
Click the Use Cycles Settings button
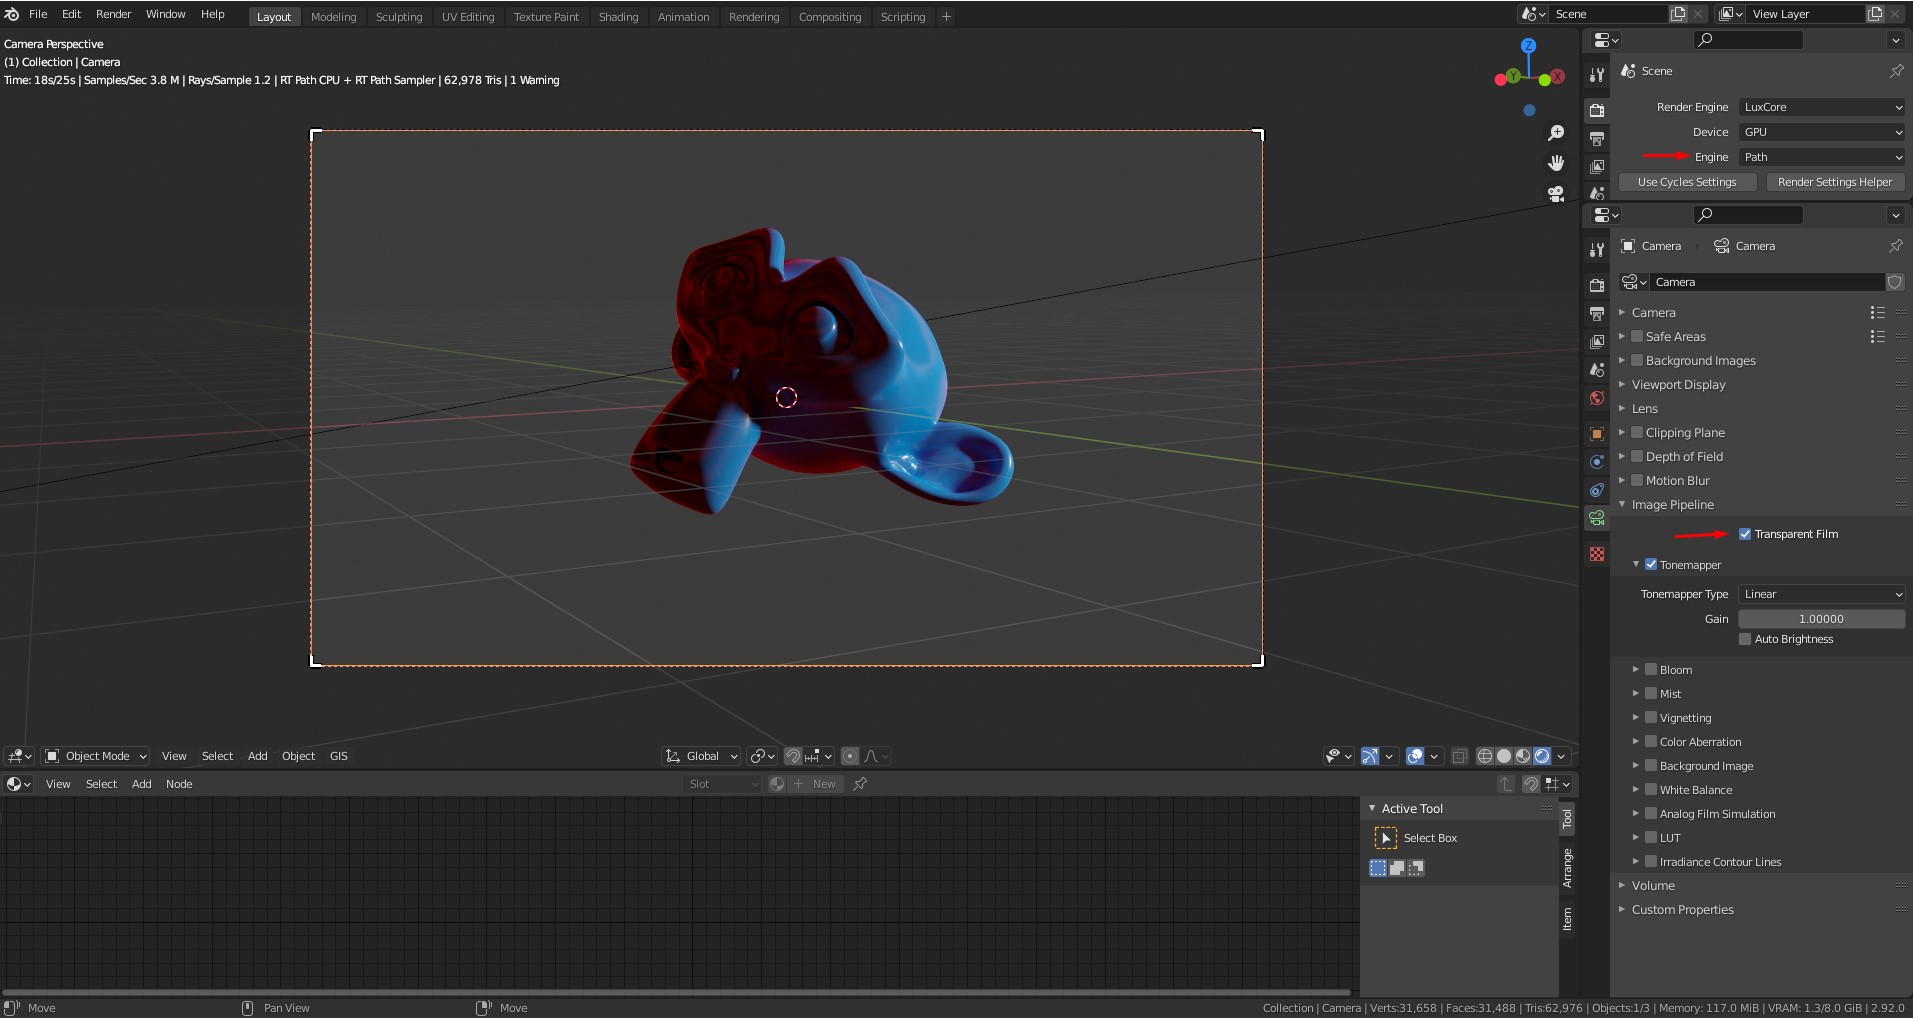pyautogui.click(x=1687, y=182)
